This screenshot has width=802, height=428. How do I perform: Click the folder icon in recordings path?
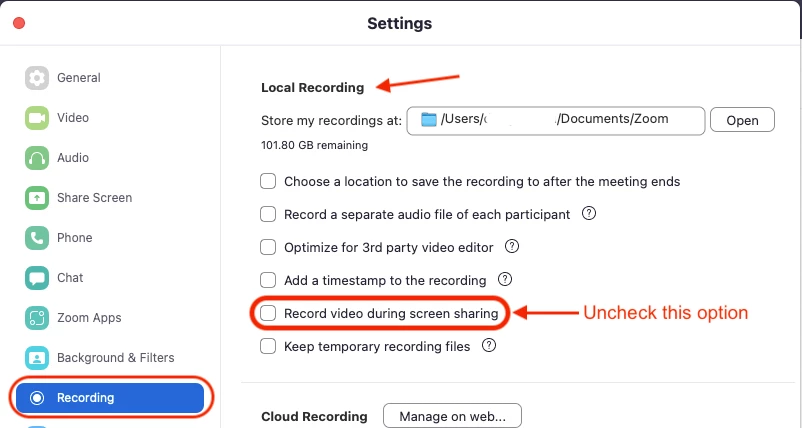(x=428, y=120)
